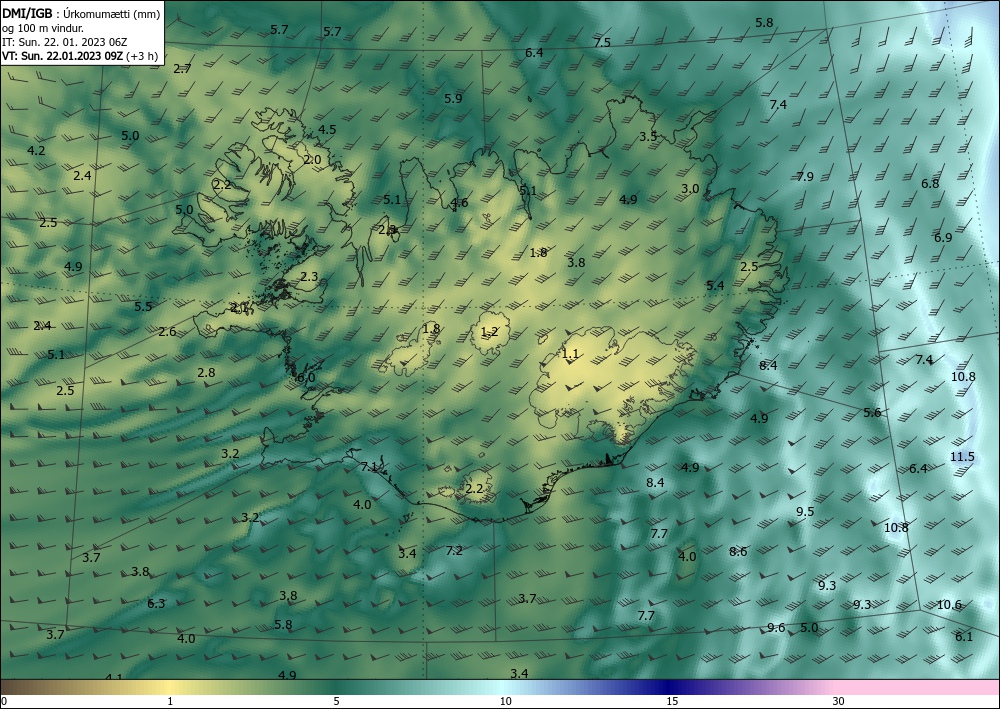Click the legend tick label 0
This screenshot has width=1000, height=709.
(4, 702)
